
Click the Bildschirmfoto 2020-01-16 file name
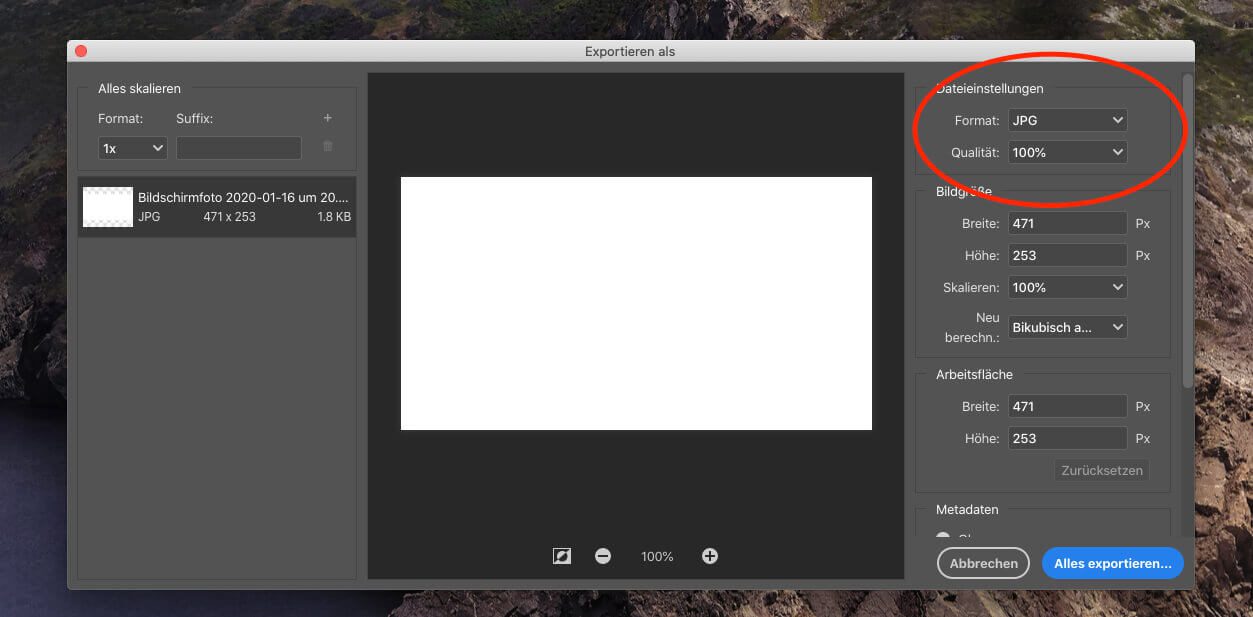click(243, 198)
